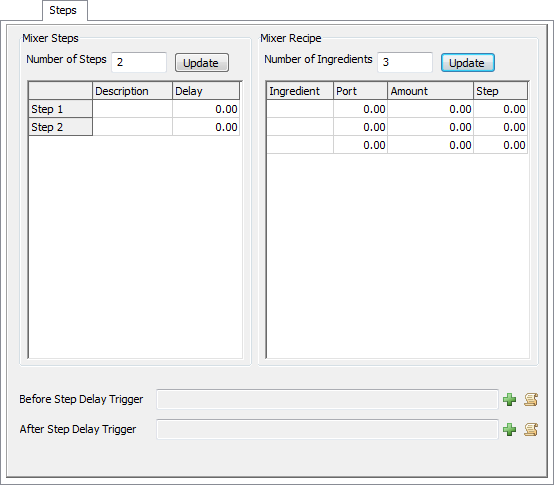The image size is (556, 486).
Task: Select first ingredient row Port cell
Action: pyautogui.click(x=360, y=109)
